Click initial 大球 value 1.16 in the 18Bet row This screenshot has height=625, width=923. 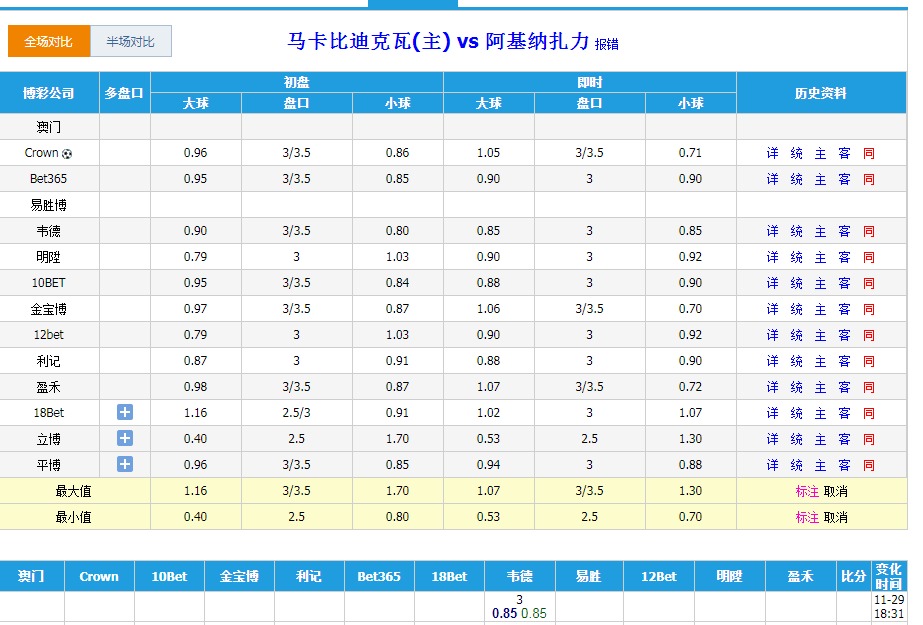coord(195,413)
